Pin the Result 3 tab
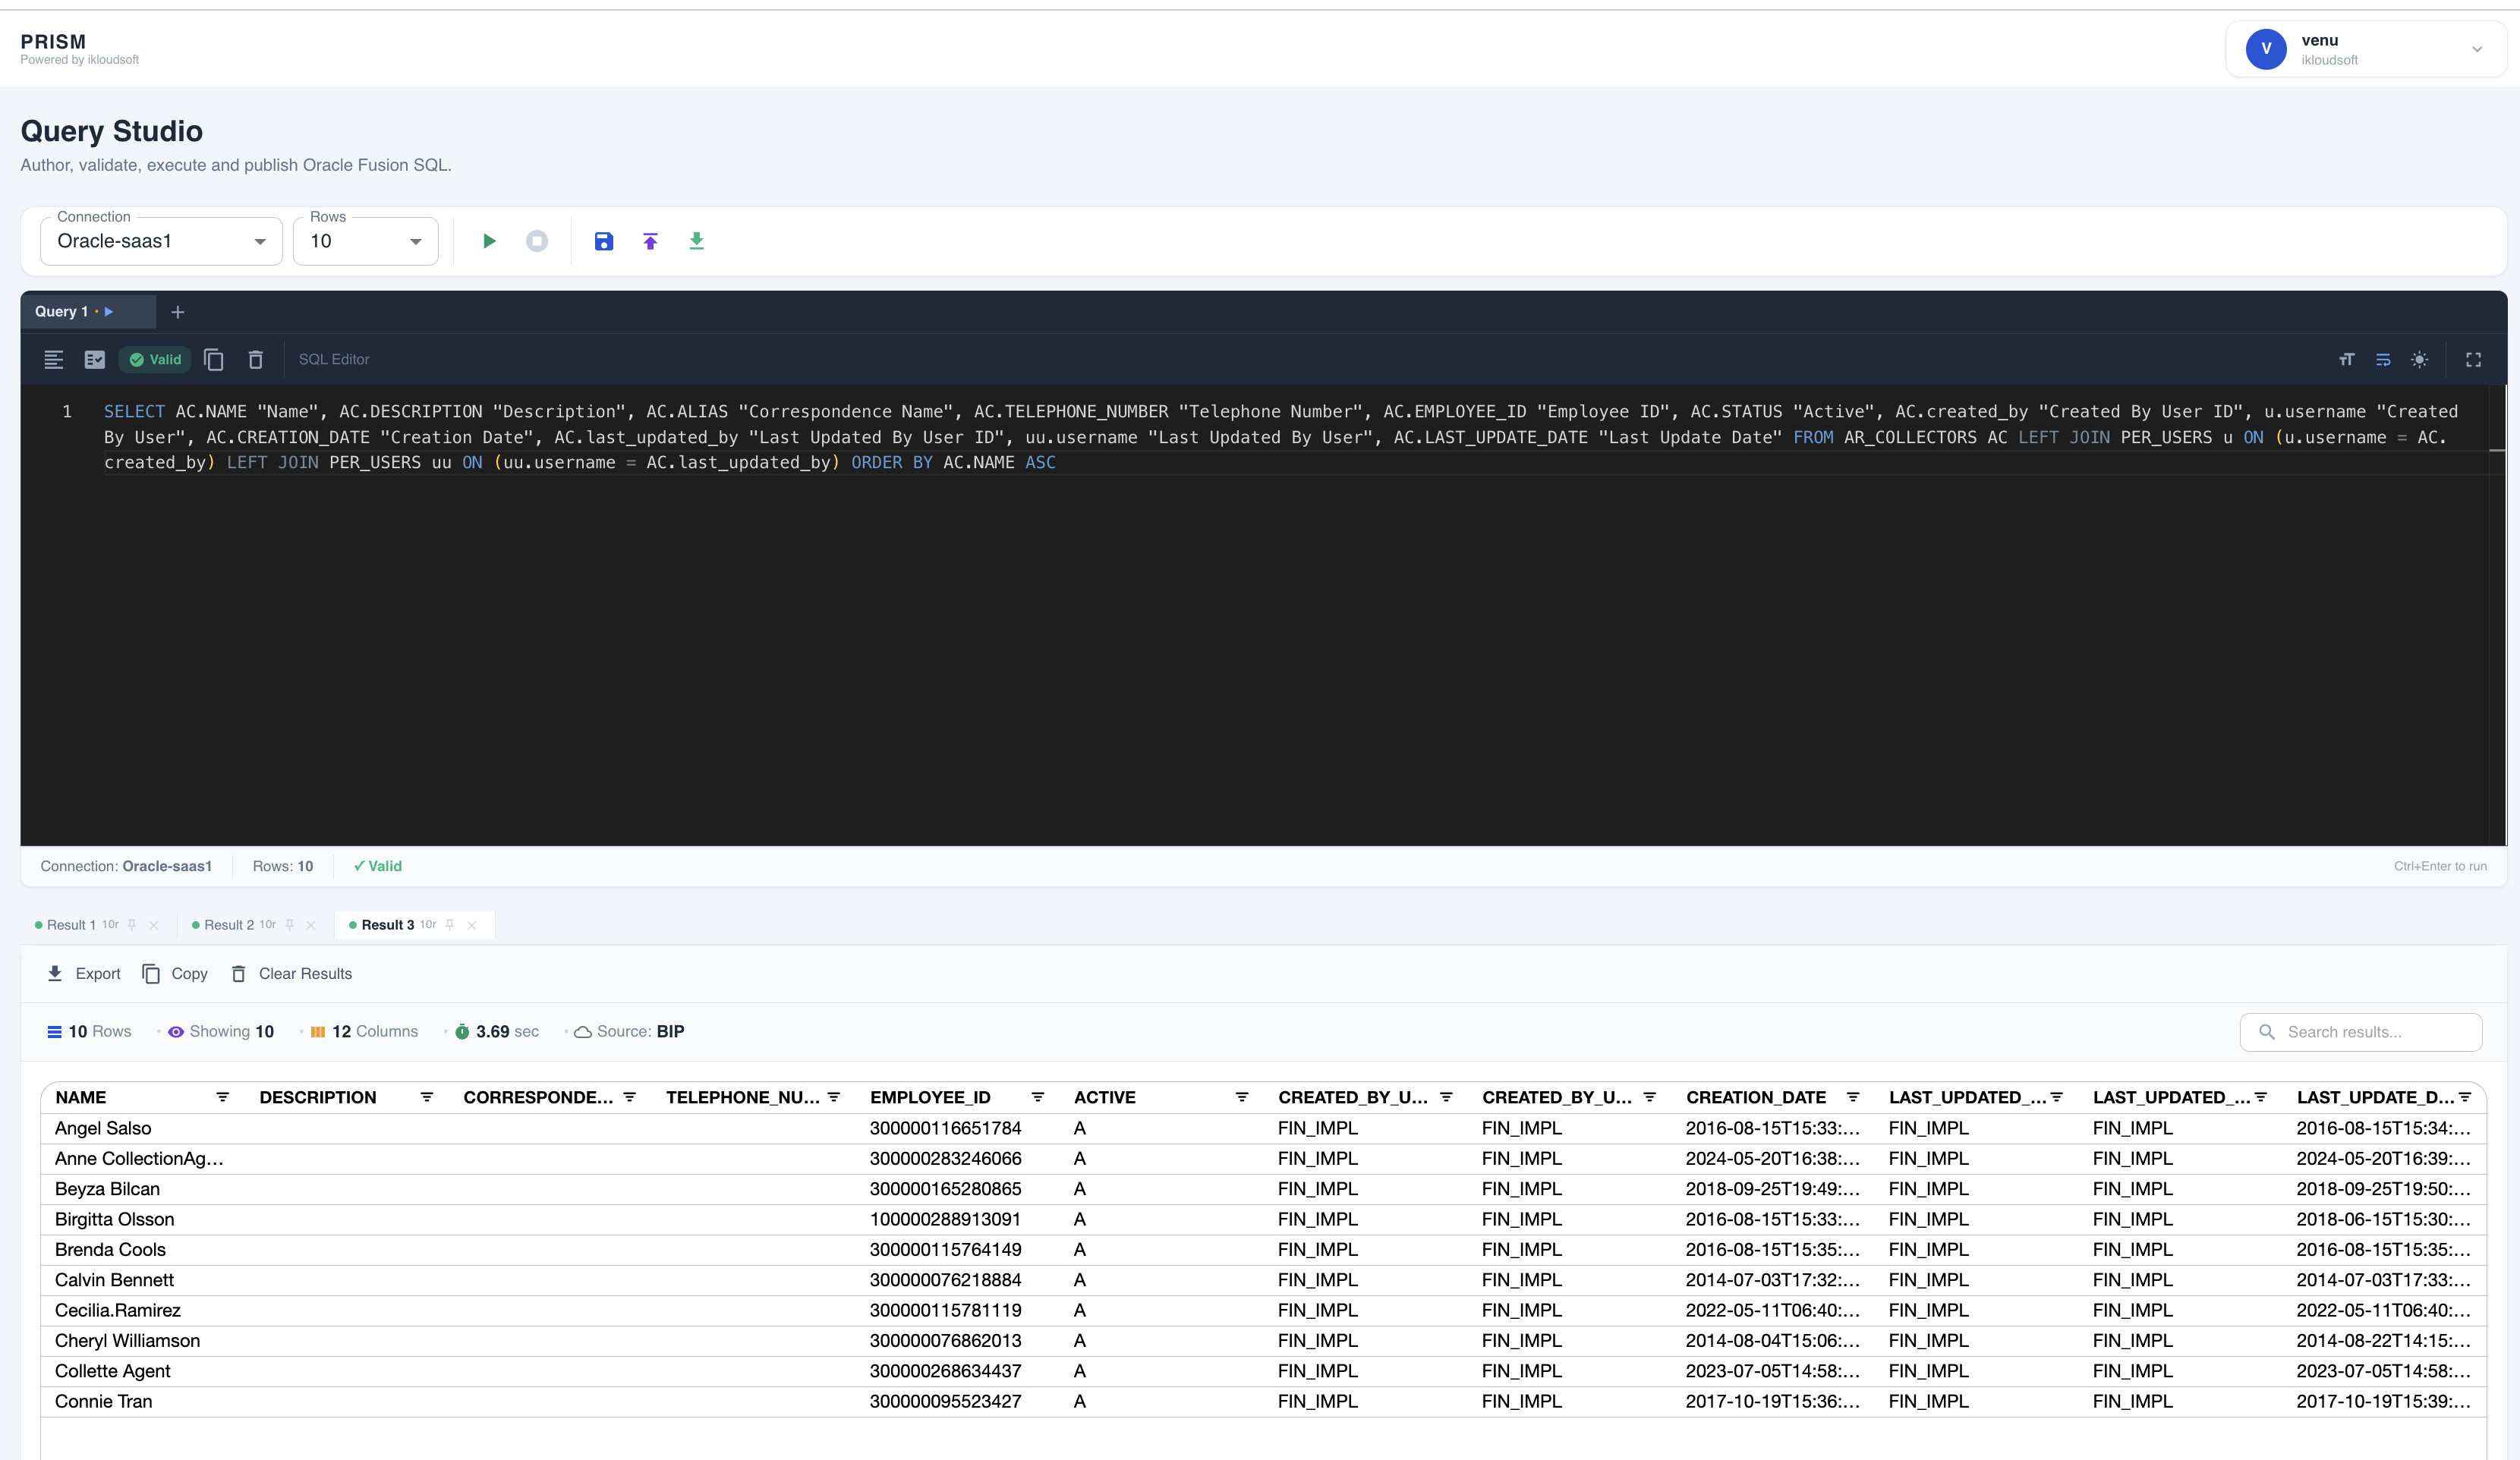The width and height of the screenshot is (2520, 1460). (x=450, y=925)
